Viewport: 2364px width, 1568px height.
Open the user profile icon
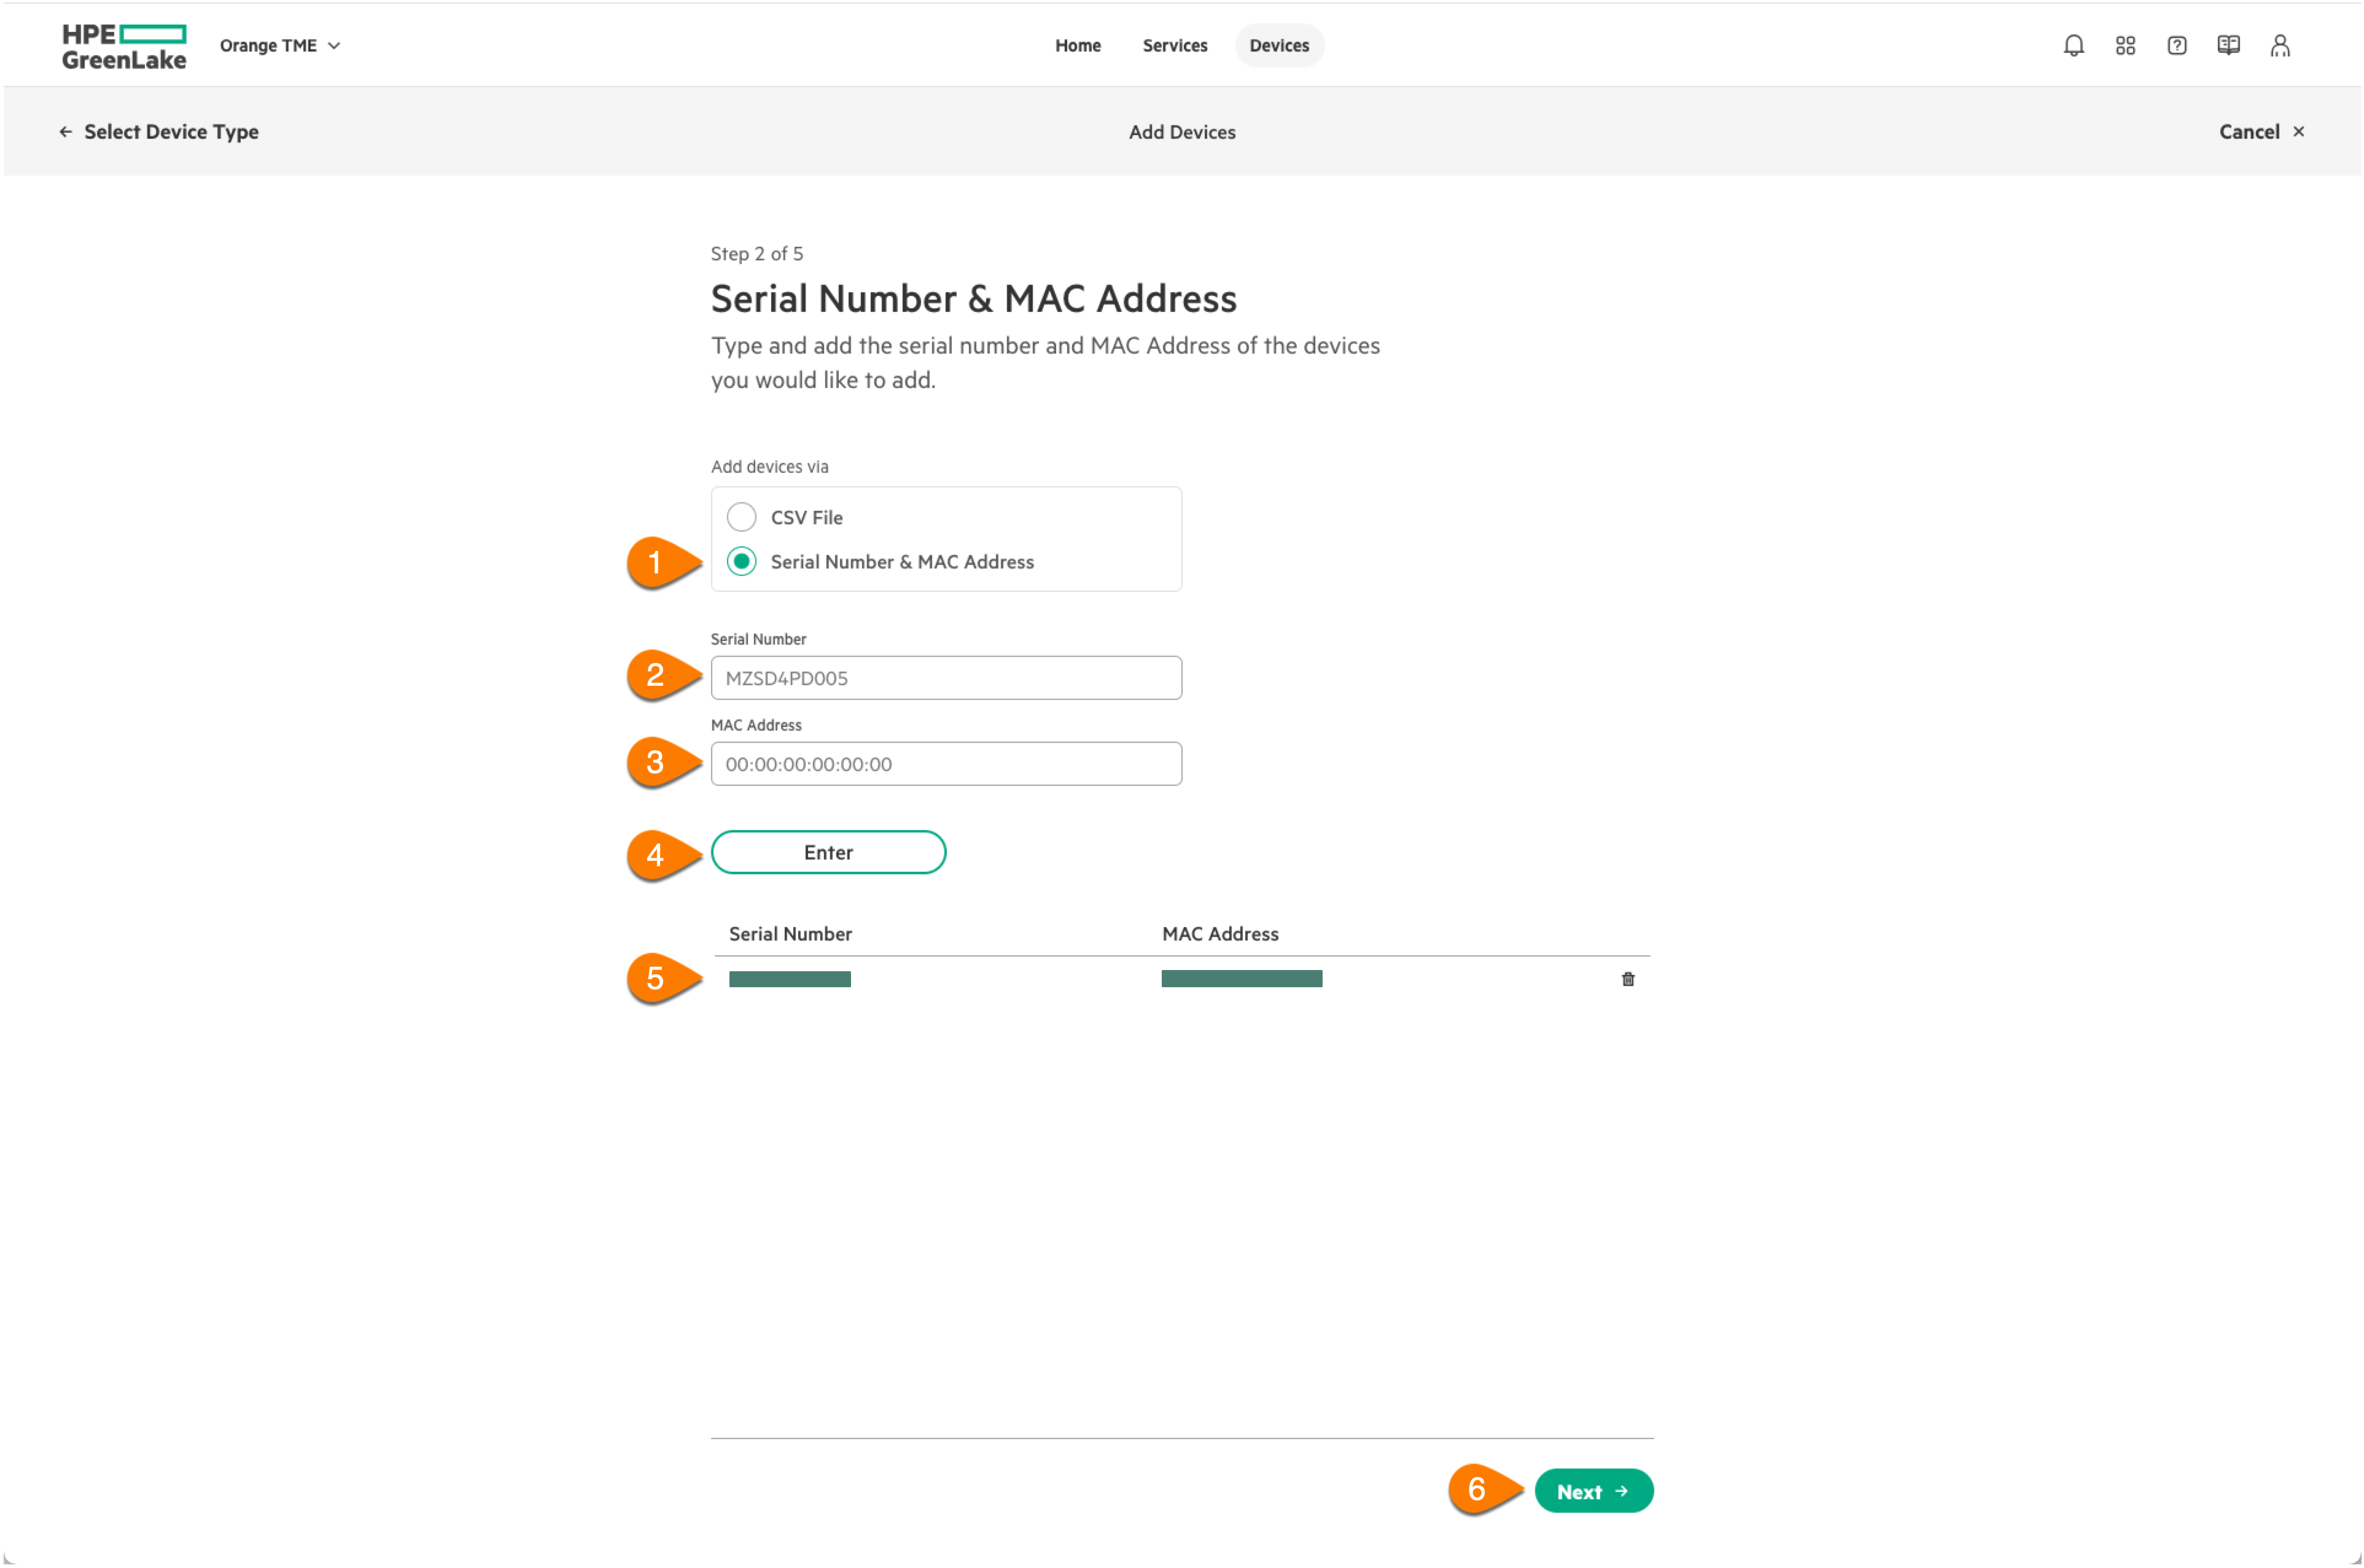2279,45
